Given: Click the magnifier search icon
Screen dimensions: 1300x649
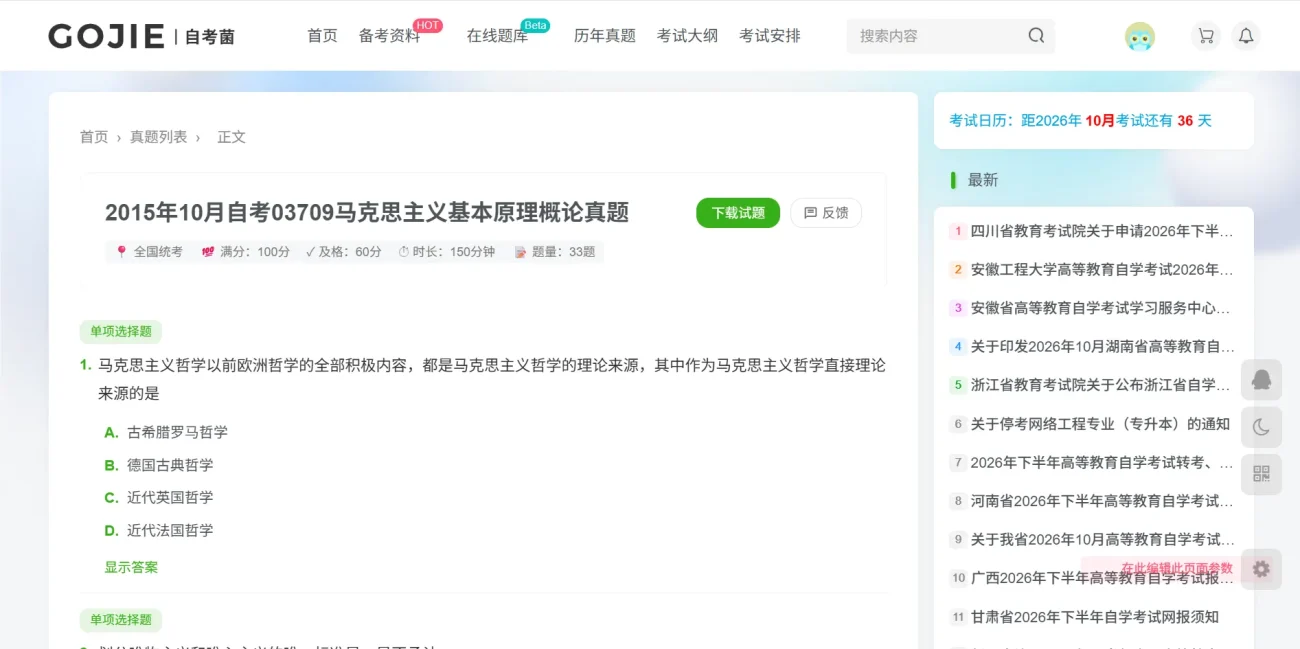Looking at the screenshot, I should click(x=1036, y=36).
